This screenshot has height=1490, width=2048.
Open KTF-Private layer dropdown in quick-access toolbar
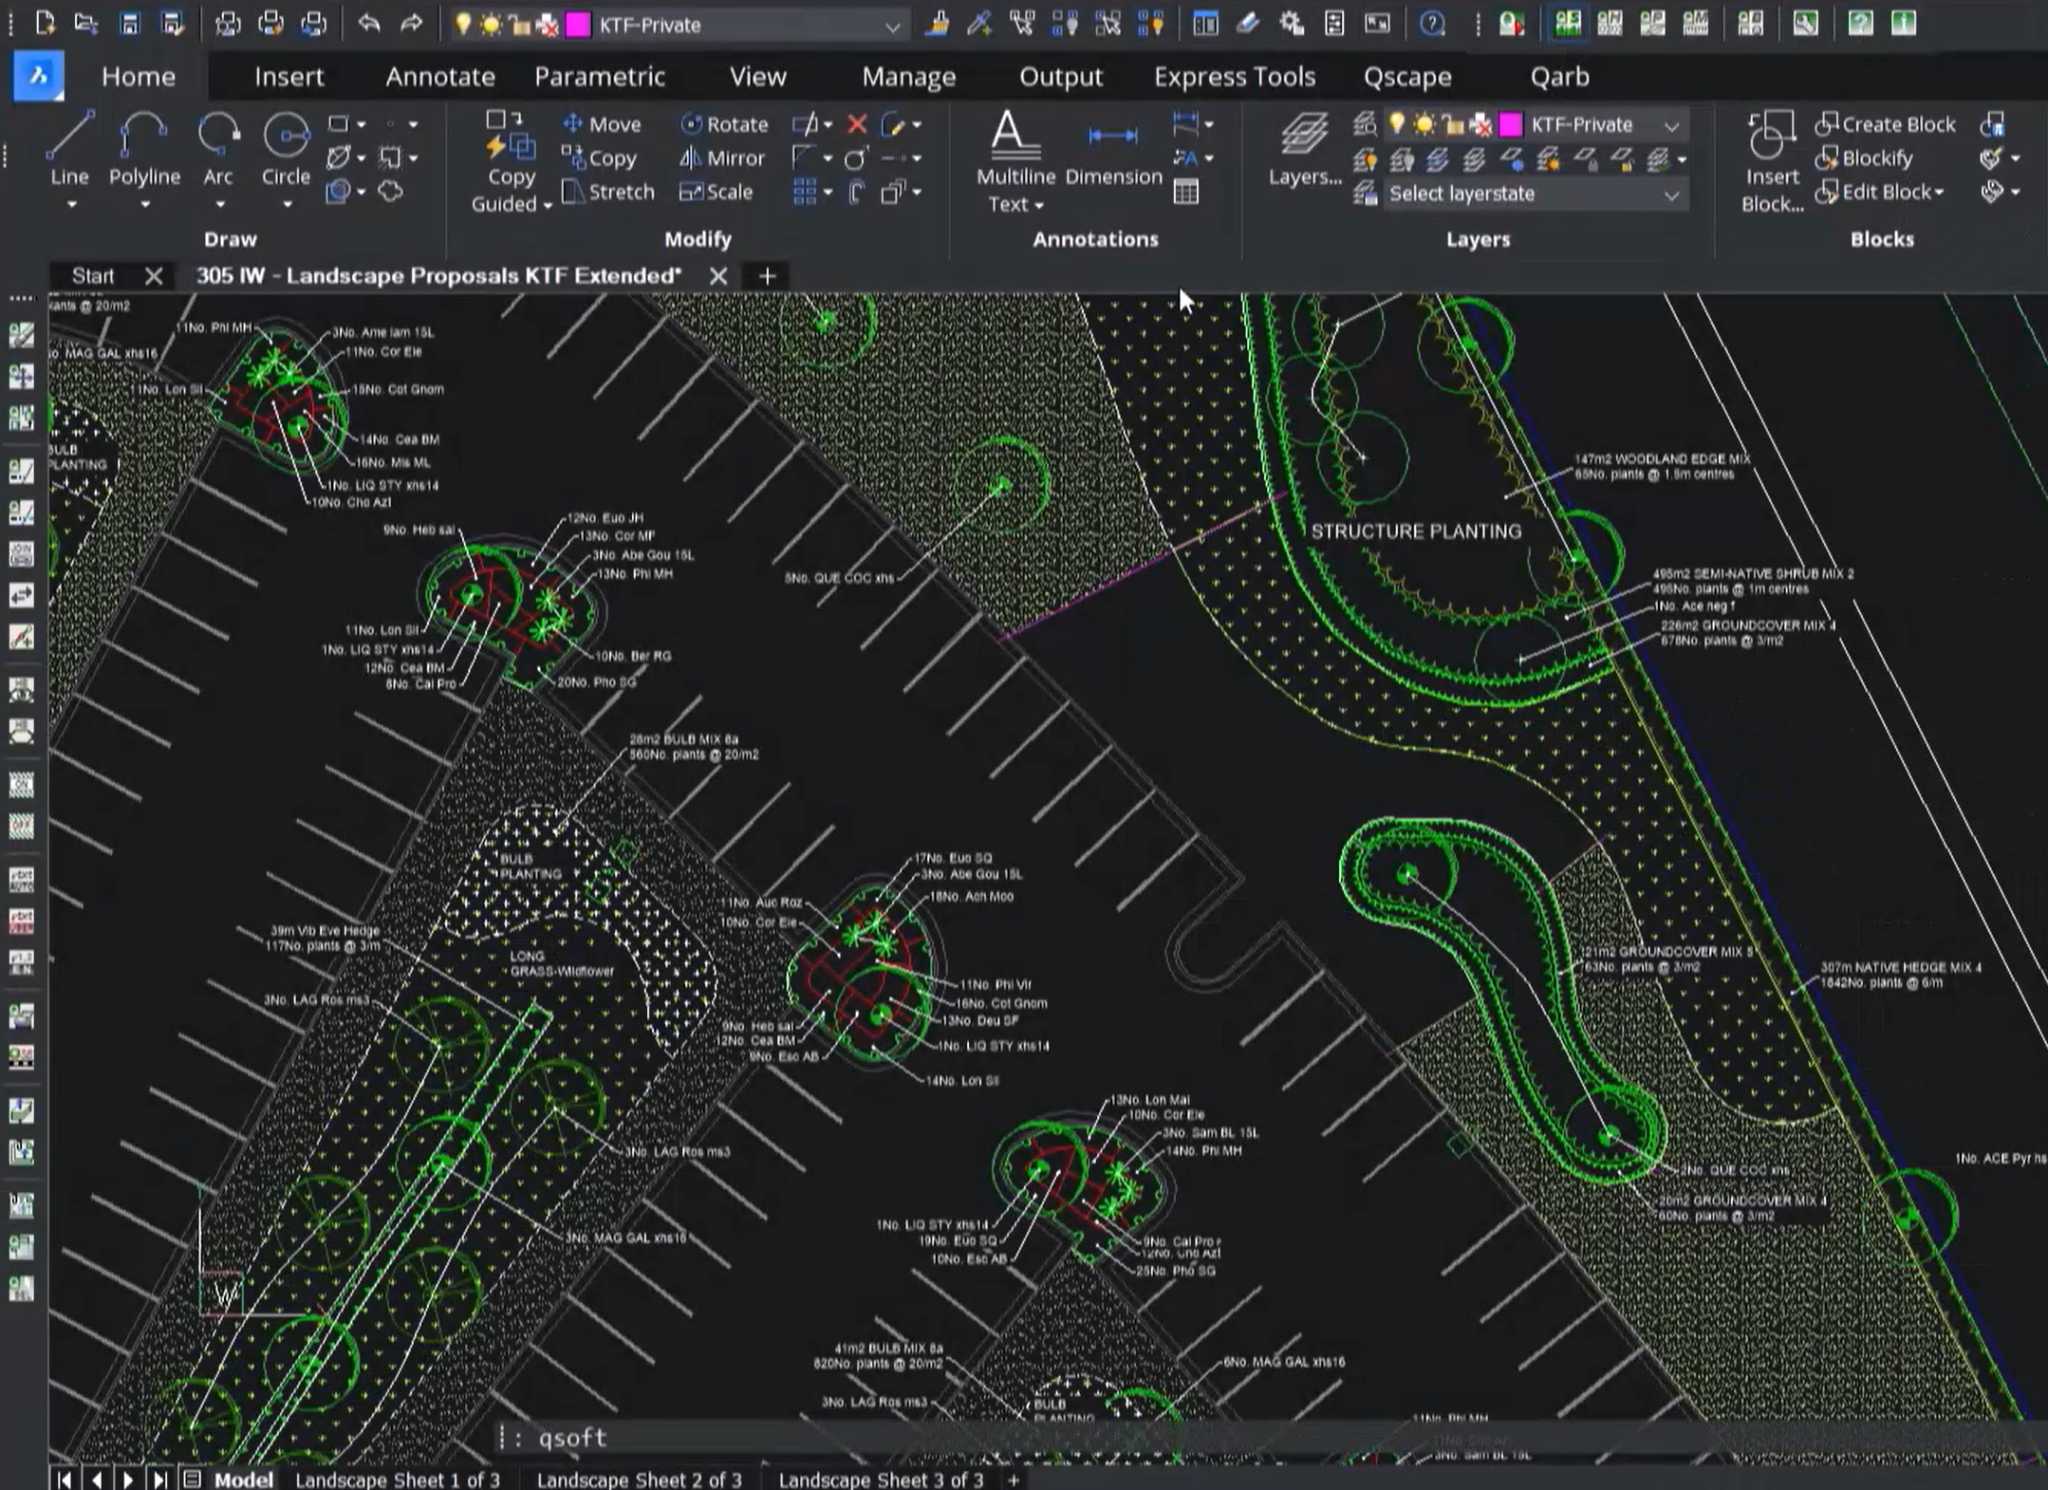click(x=892, y=26)
